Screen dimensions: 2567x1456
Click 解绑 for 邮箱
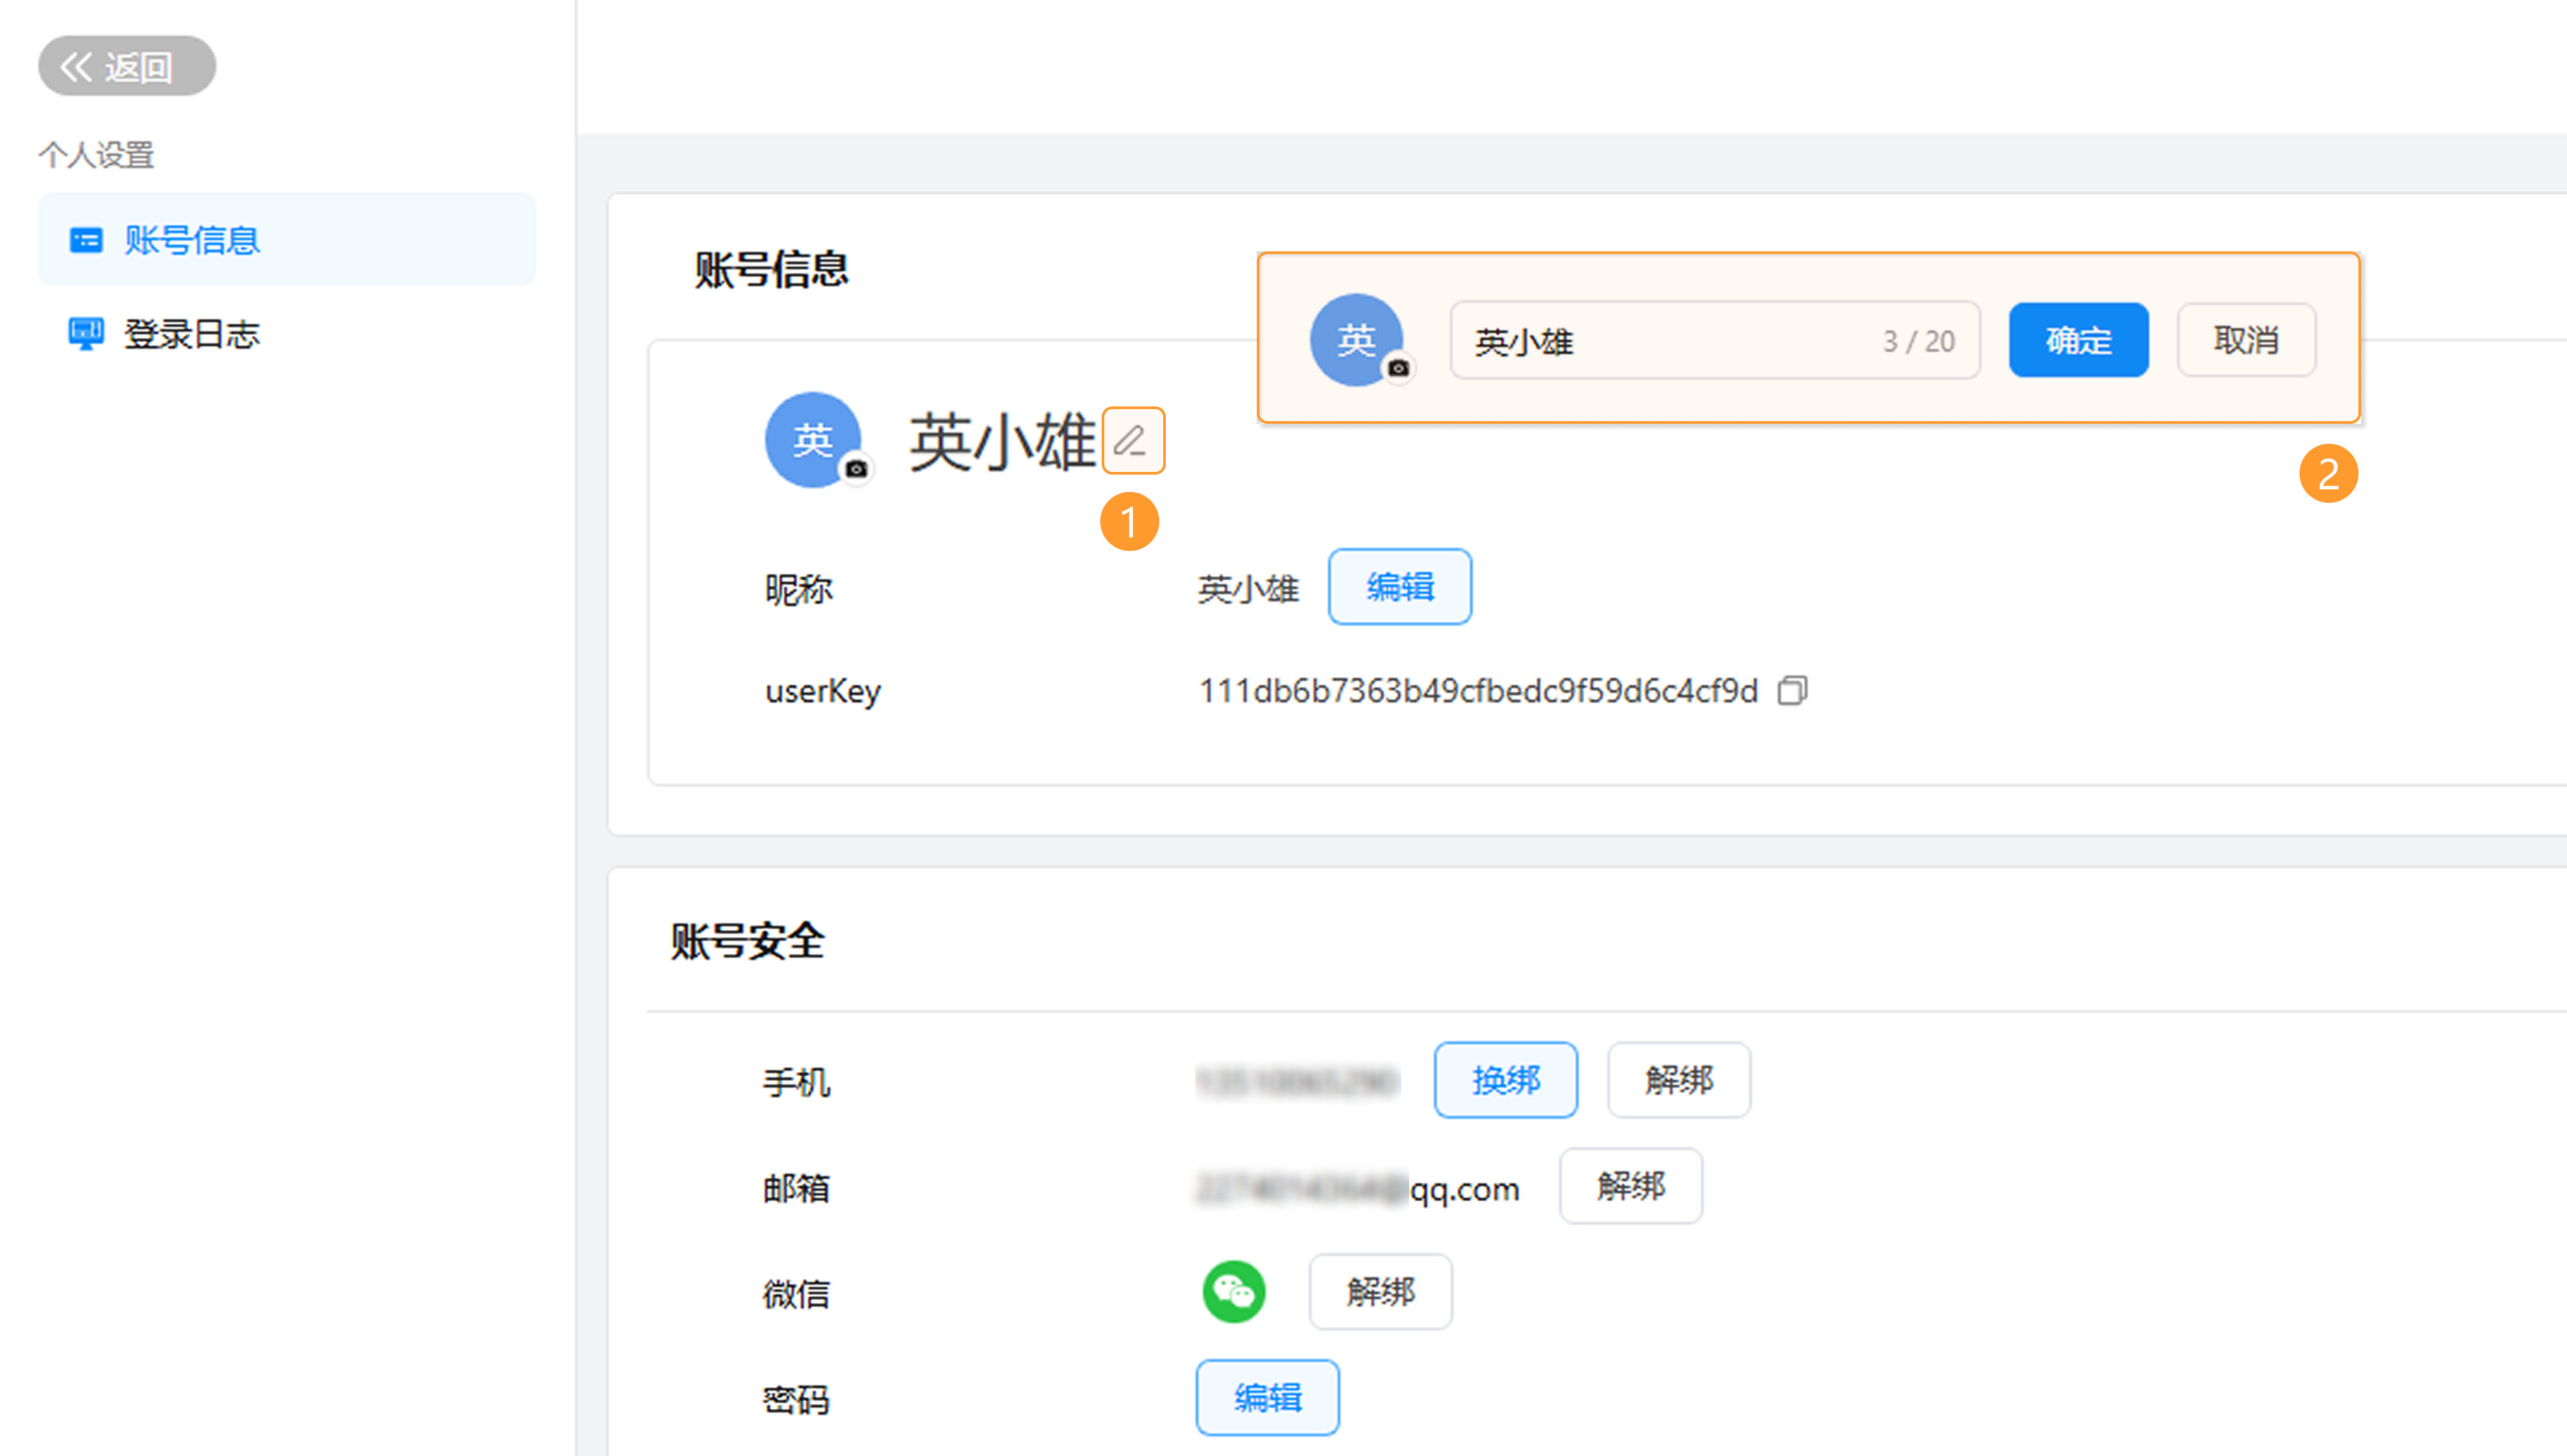tap(1631, 1186)
